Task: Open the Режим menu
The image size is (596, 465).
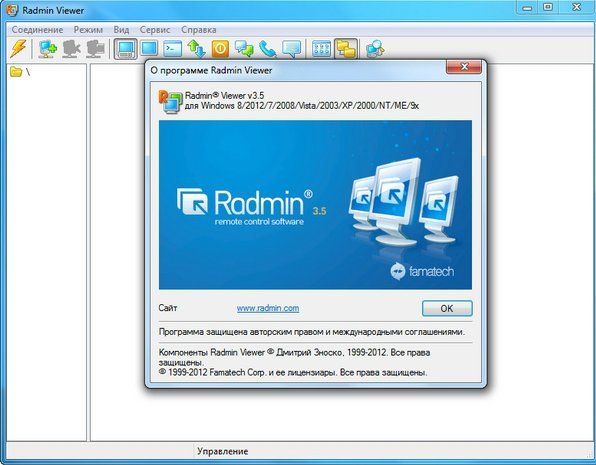Action: 88,30
